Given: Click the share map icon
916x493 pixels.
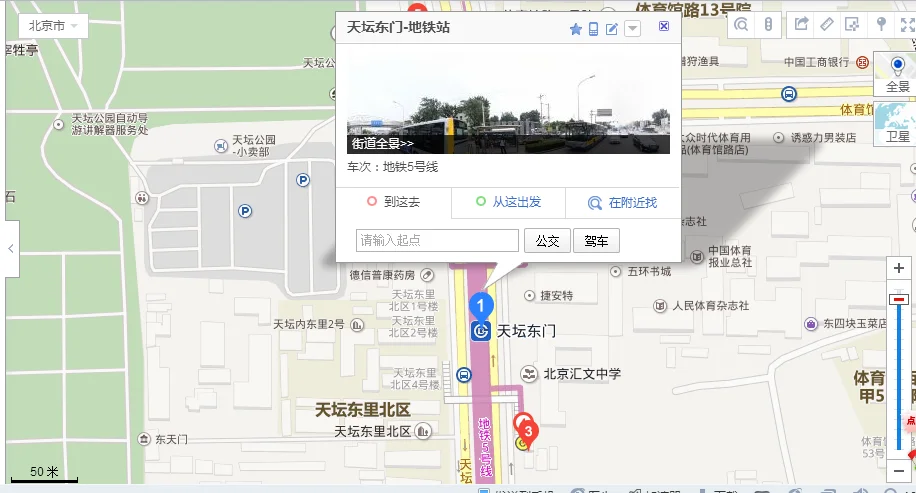Looking at the screenshot, I should 801,24.
